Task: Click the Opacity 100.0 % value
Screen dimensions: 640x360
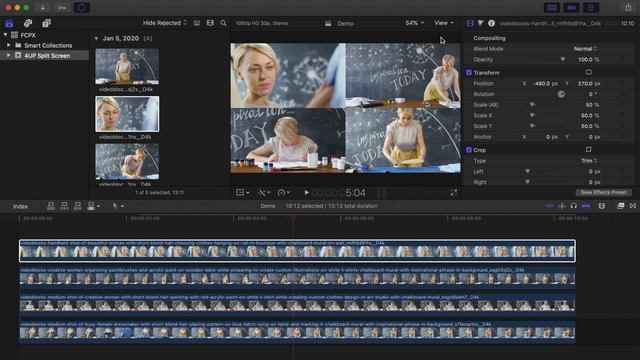Action: 588,60
